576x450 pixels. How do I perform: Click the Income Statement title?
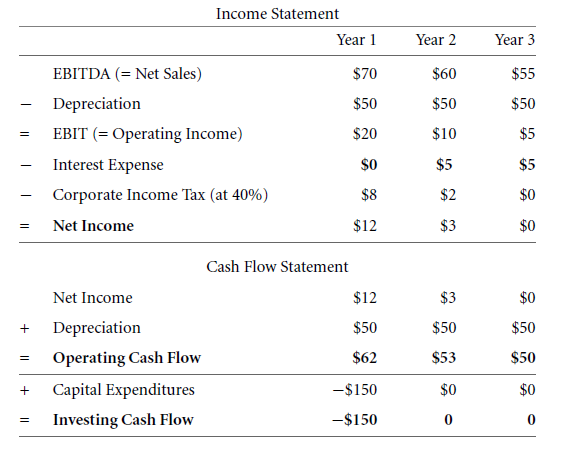[x=277, y=14]
